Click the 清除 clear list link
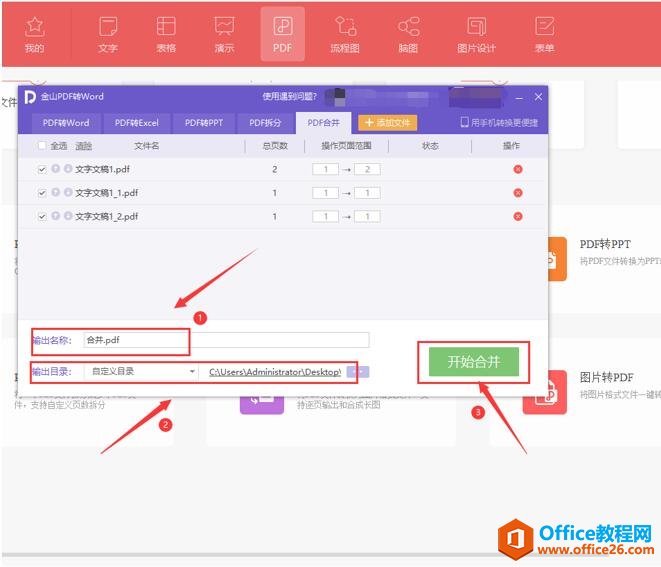 click(83, 146)
